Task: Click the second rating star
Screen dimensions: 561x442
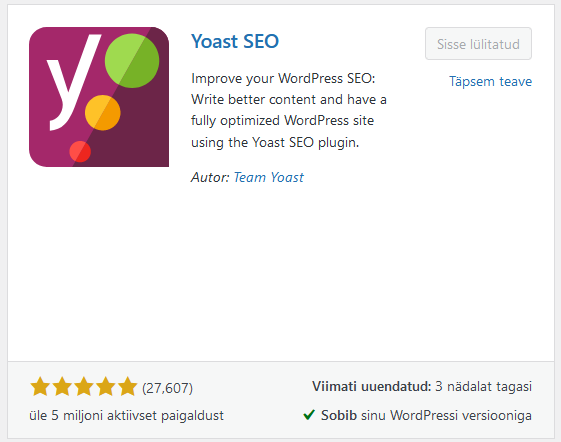Action: click(x=62, y=387)
